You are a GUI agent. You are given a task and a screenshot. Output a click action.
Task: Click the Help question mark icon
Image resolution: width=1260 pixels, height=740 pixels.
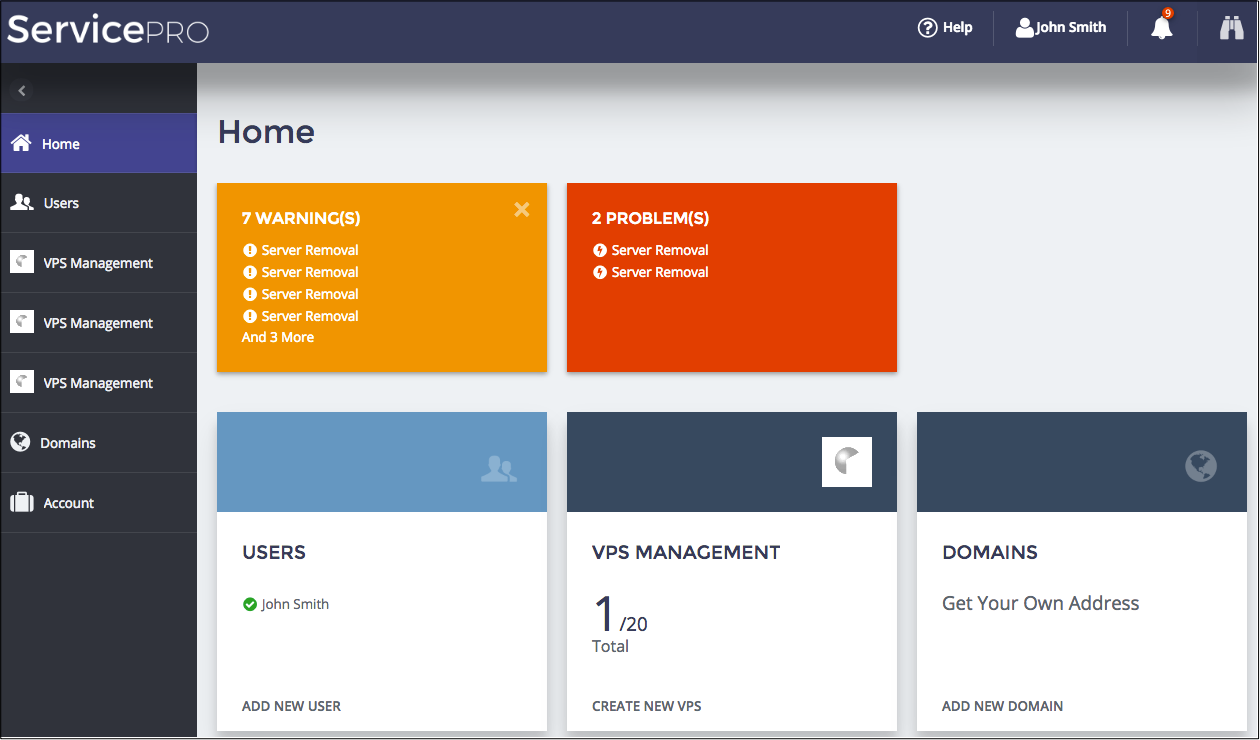point(927,28)
